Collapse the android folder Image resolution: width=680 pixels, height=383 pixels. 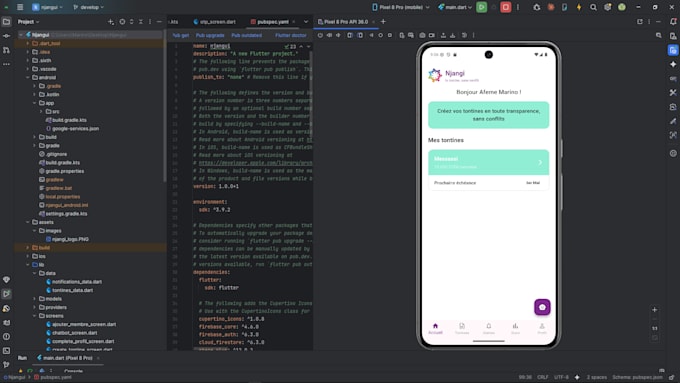(28, 77)
